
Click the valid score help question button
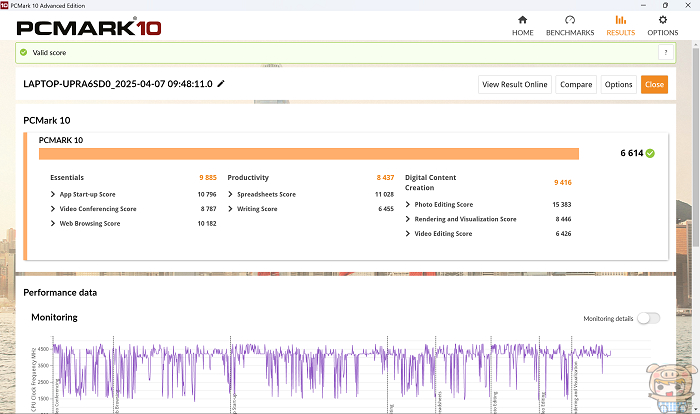point(665,52)
